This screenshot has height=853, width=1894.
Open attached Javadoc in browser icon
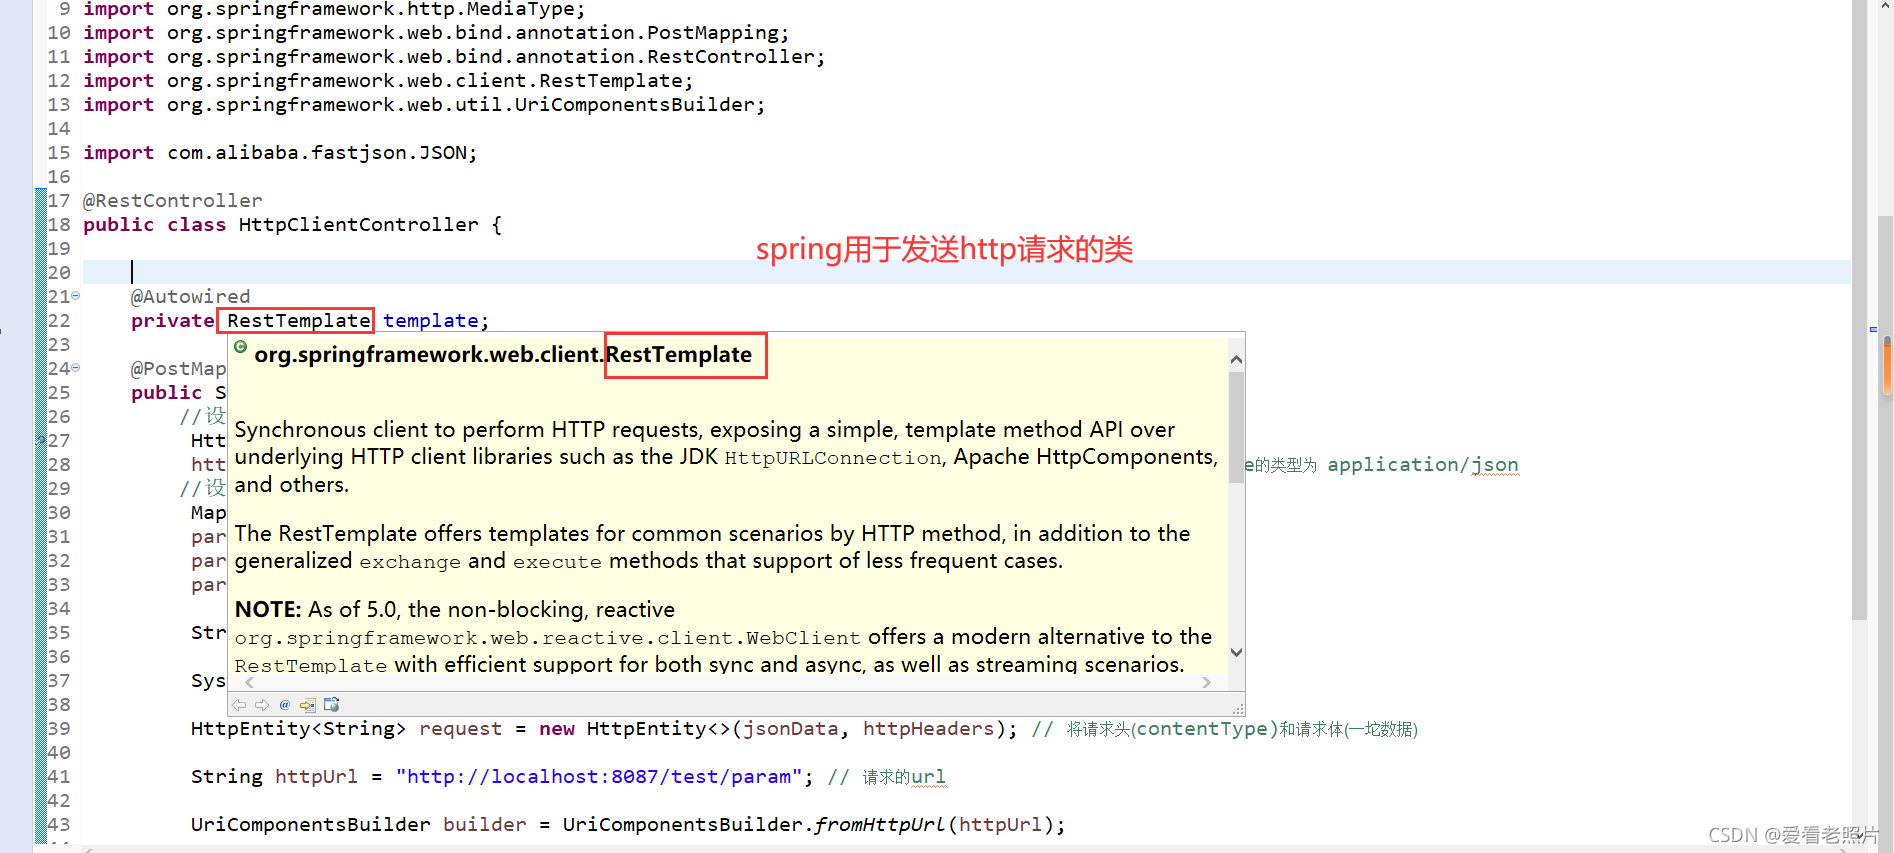(x=332, y=705)
